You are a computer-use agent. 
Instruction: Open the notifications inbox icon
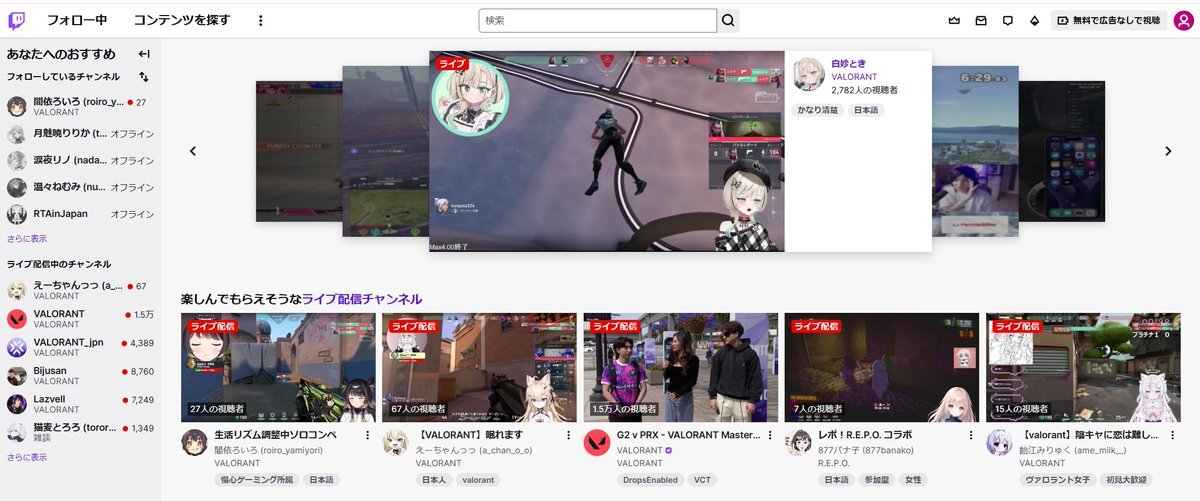click(981, 20)
